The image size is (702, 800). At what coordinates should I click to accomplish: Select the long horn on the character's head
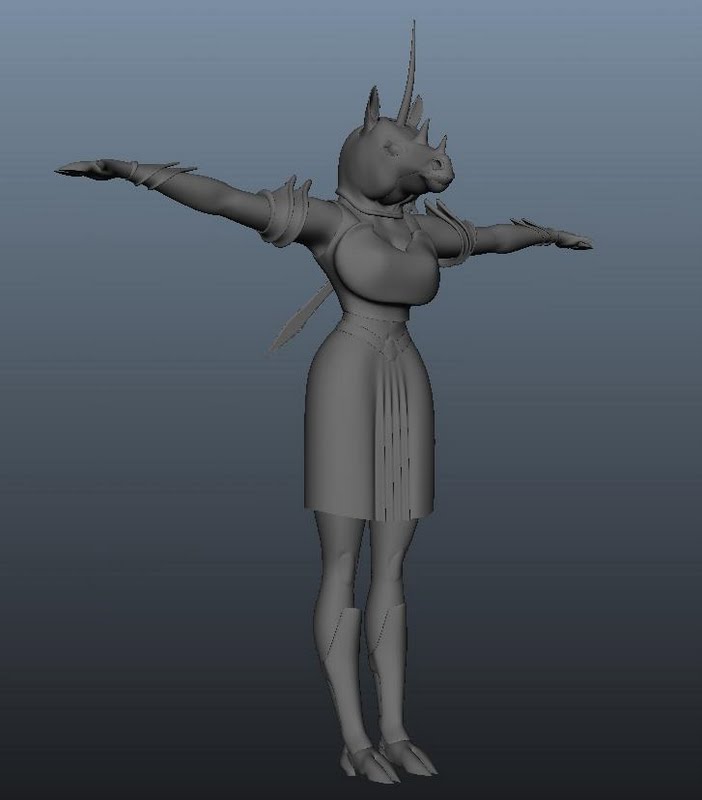[x=409, y=71]
